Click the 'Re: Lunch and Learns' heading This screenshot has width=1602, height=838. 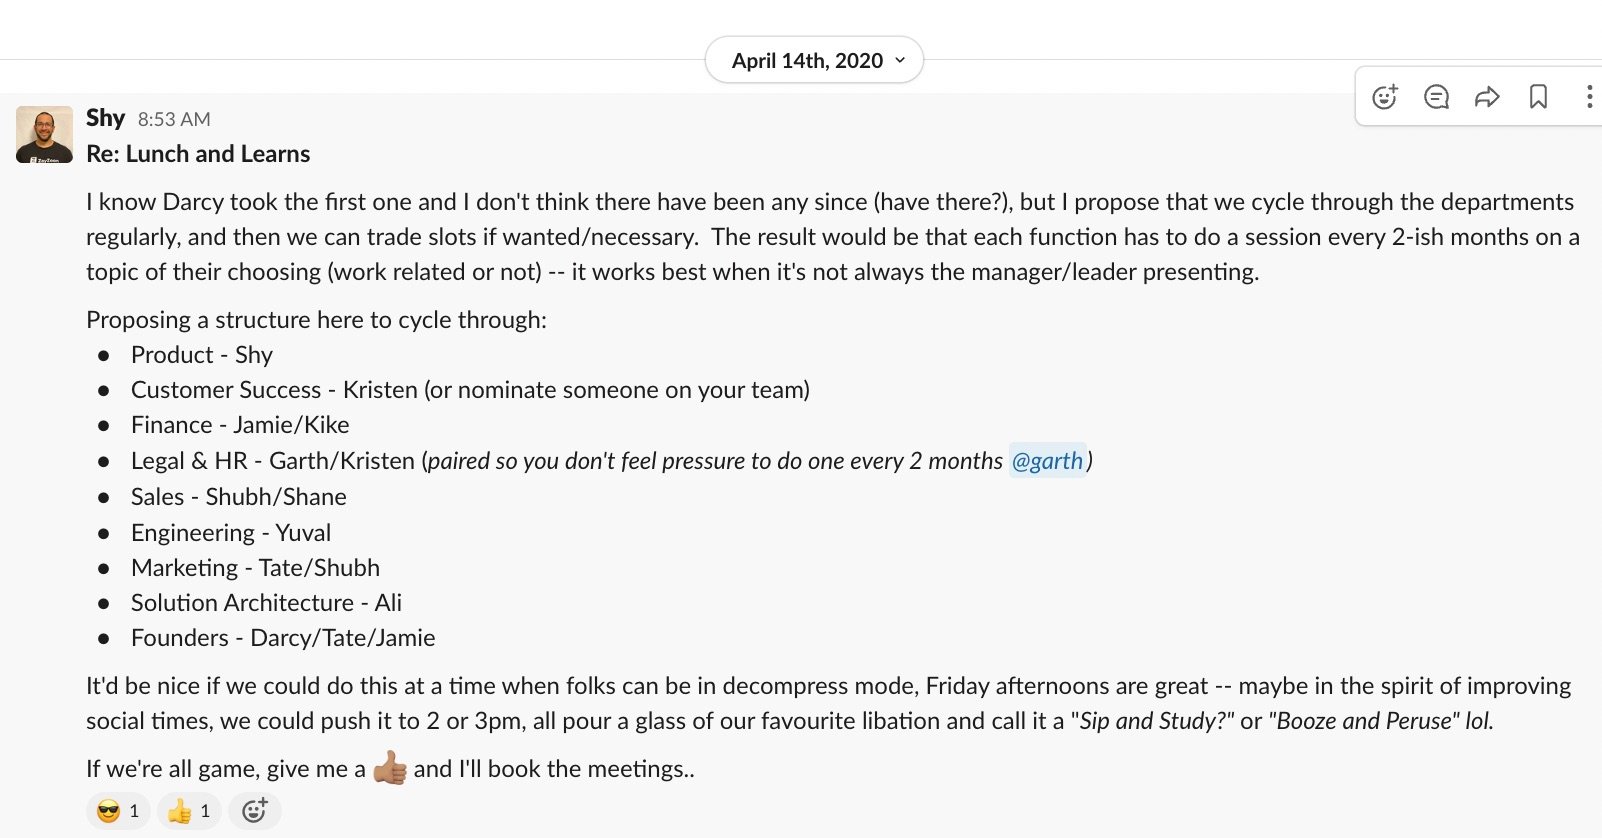coord(198,154)
